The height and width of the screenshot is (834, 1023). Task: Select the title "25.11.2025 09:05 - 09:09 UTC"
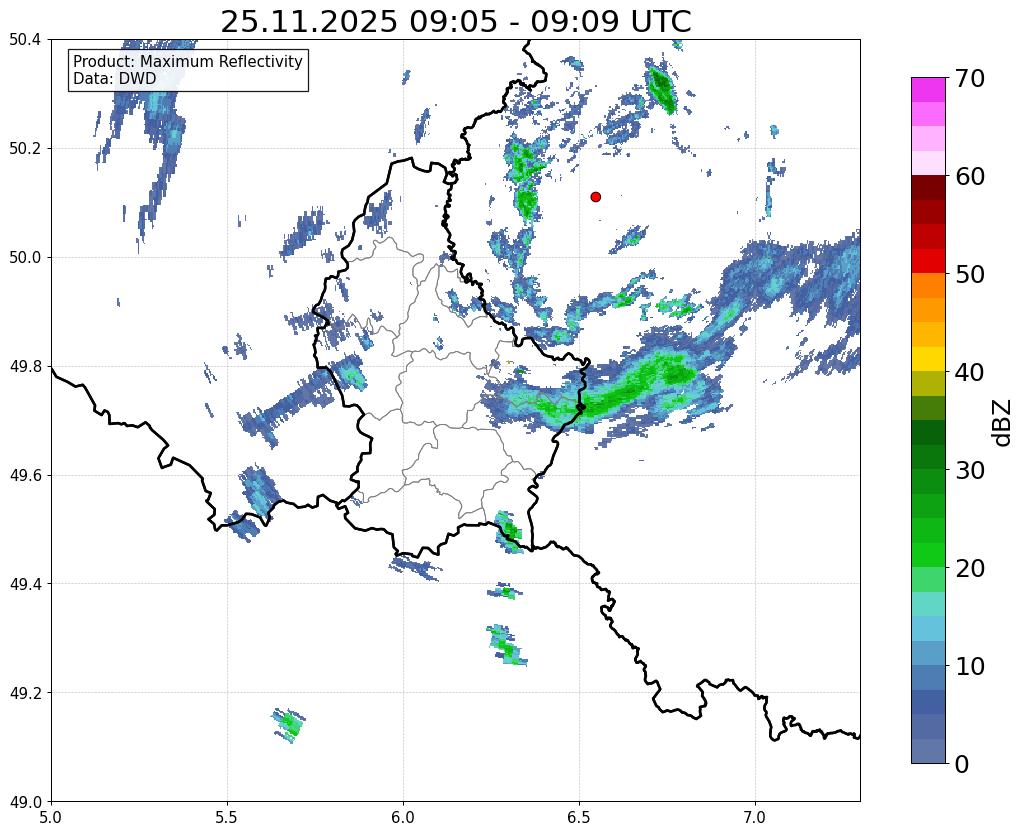455,22
